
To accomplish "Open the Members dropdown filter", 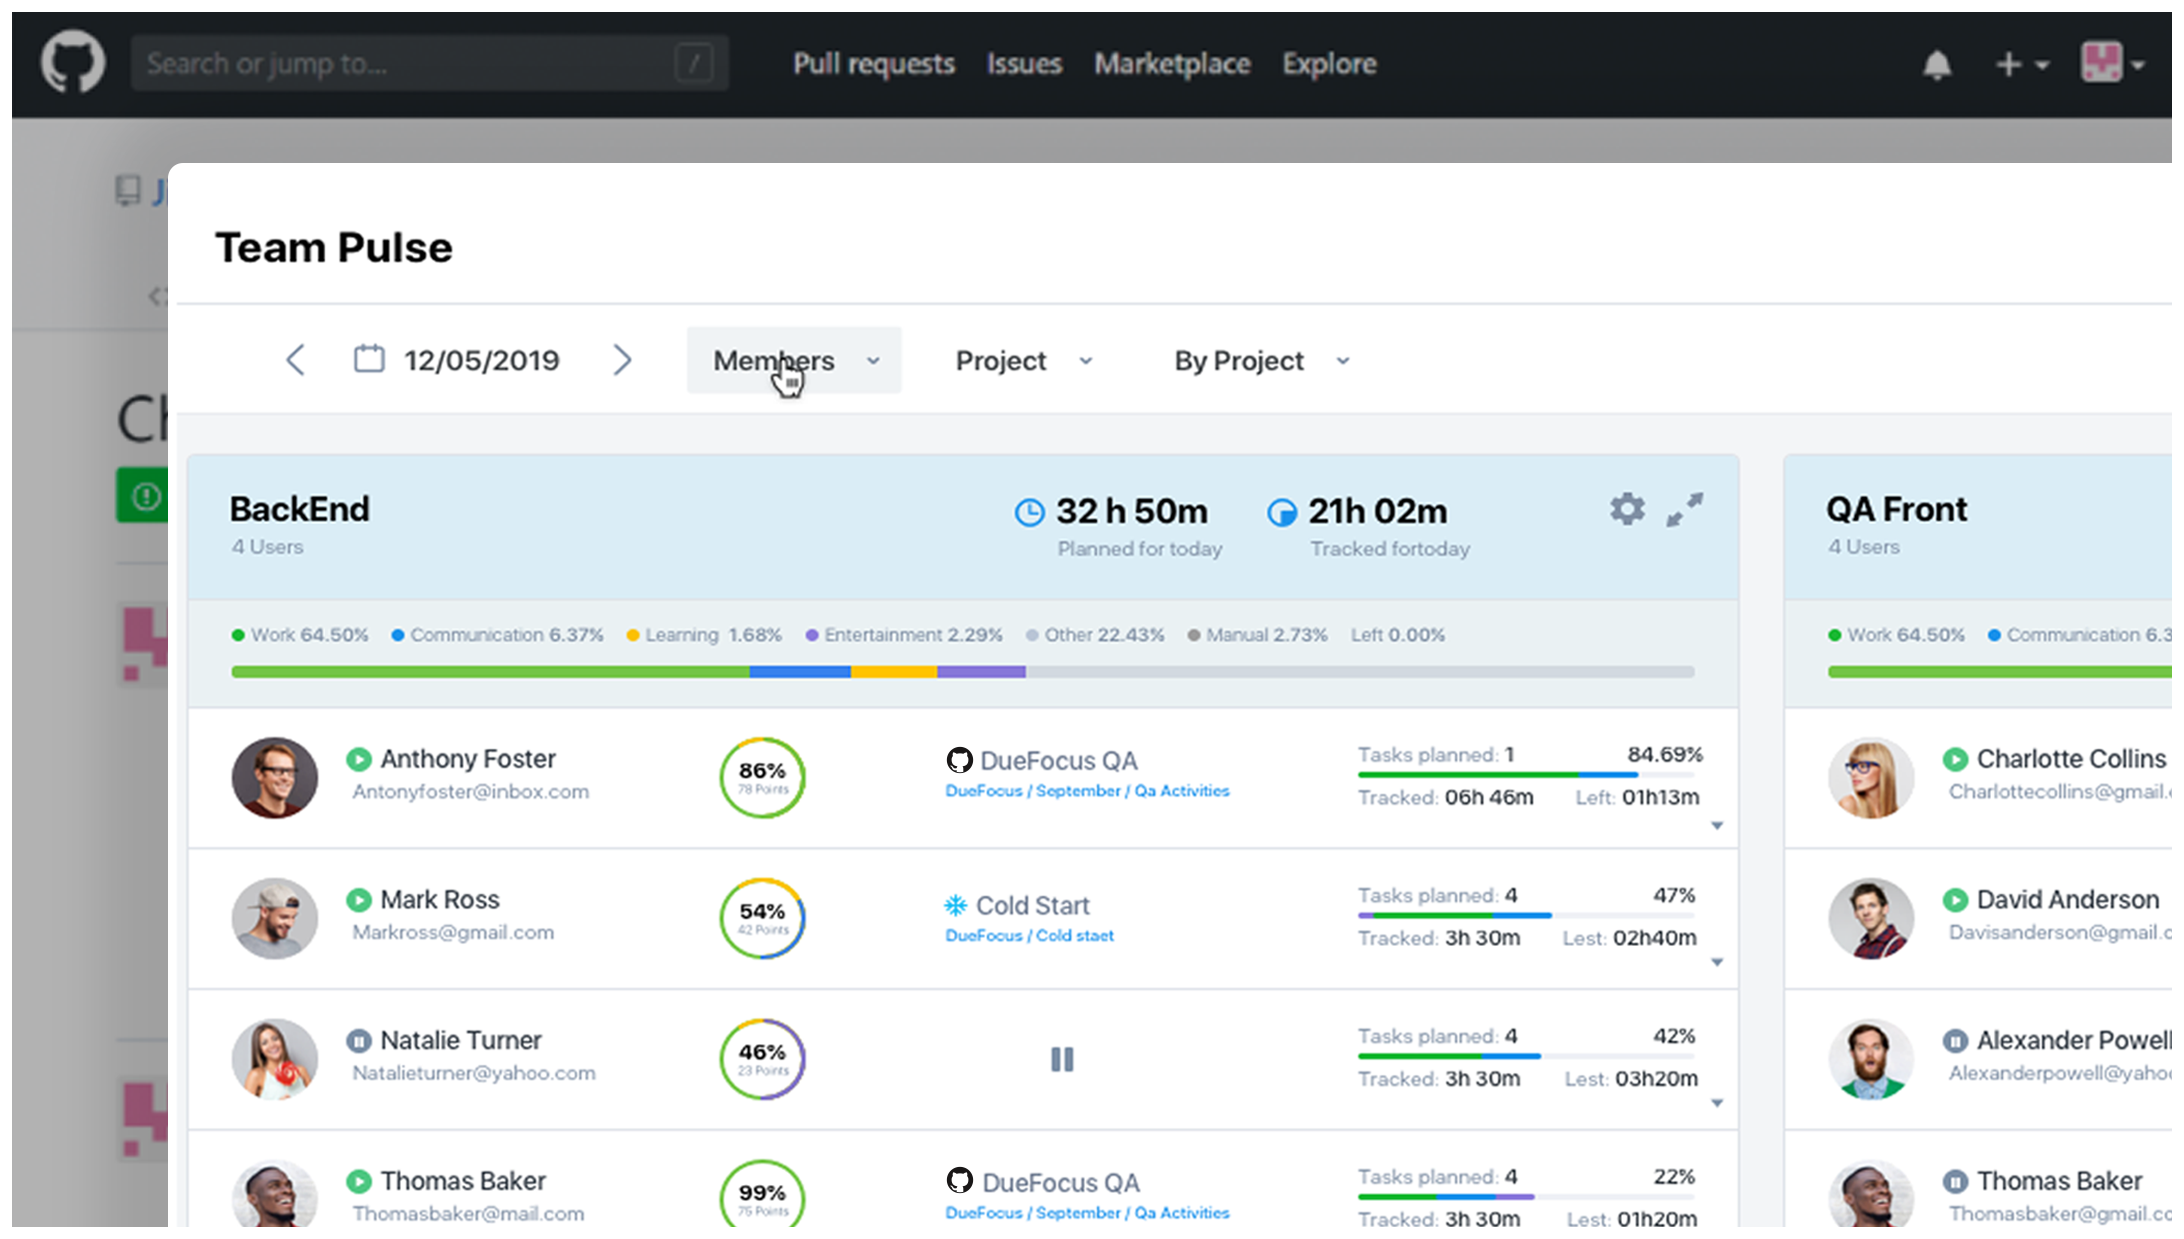I will (794, 360).
